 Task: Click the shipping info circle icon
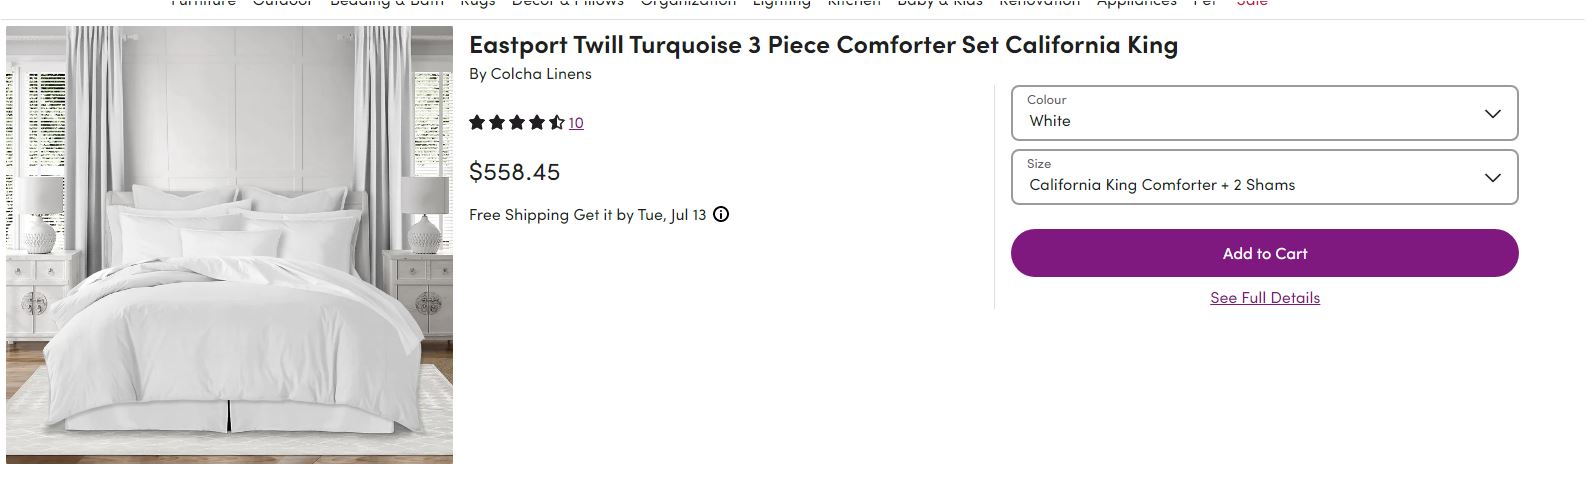point(721,214)
